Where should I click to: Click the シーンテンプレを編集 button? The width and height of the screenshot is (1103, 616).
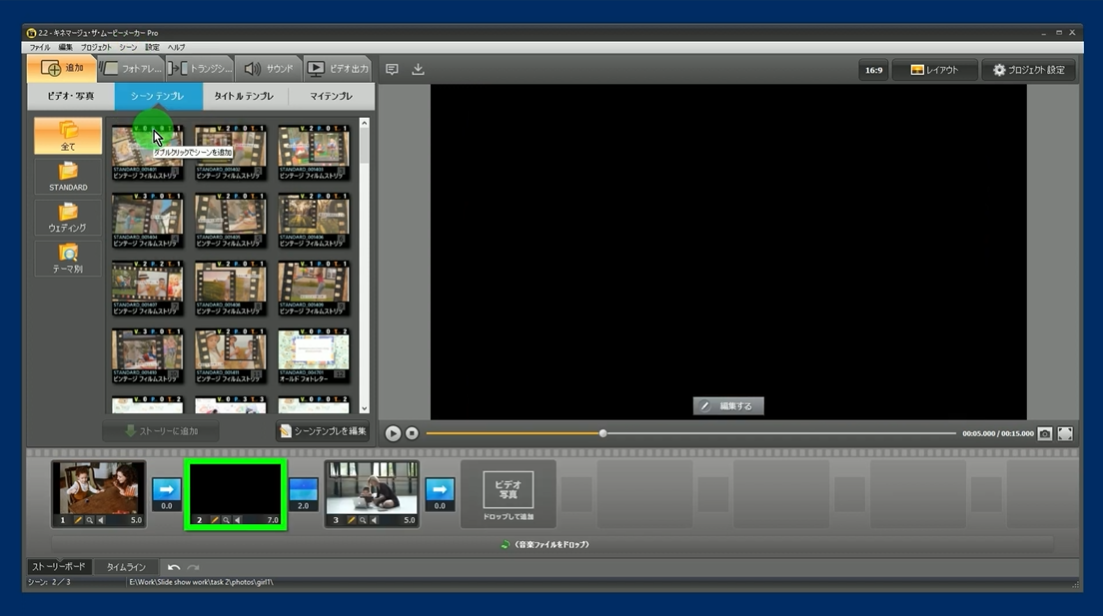[x=323, y=431]
